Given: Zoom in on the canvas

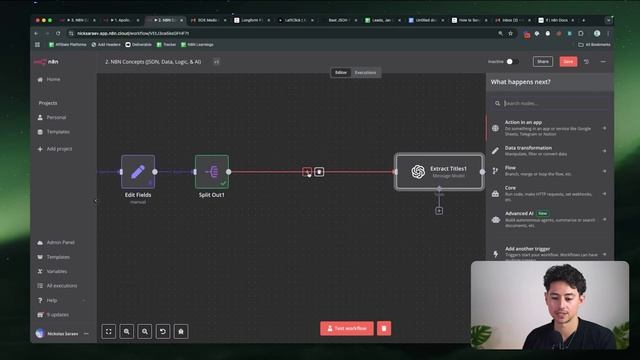Looking at the screenshot, I should (127, 331).
